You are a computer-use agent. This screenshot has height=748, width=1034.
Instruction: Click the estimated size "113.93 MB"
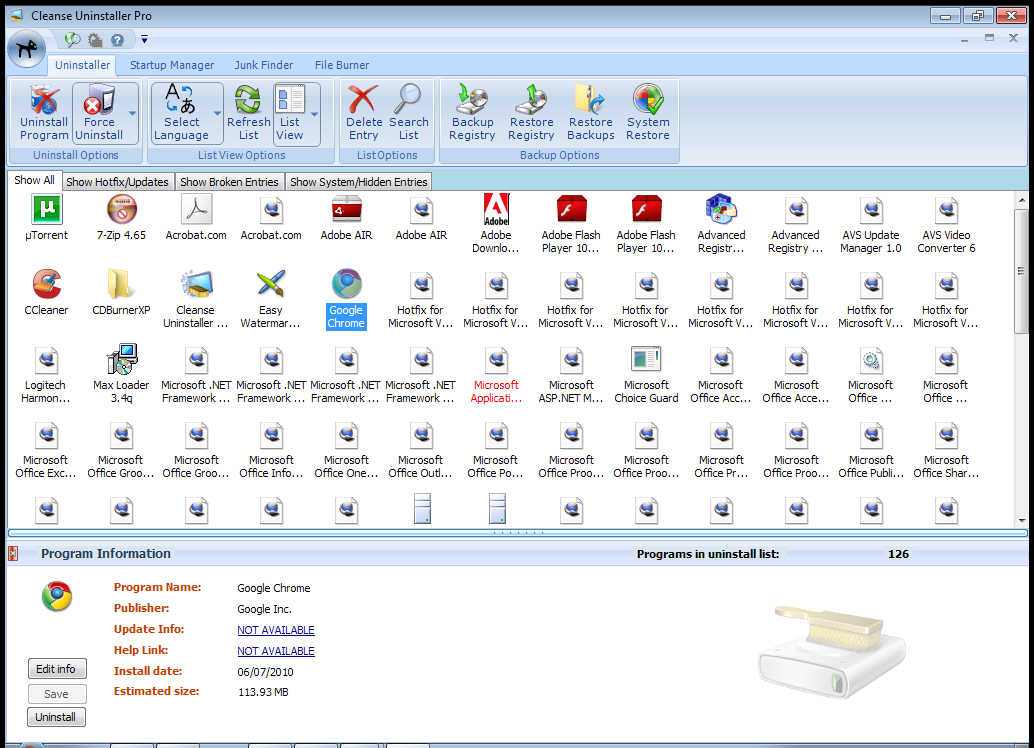click(x=263, y=692)
